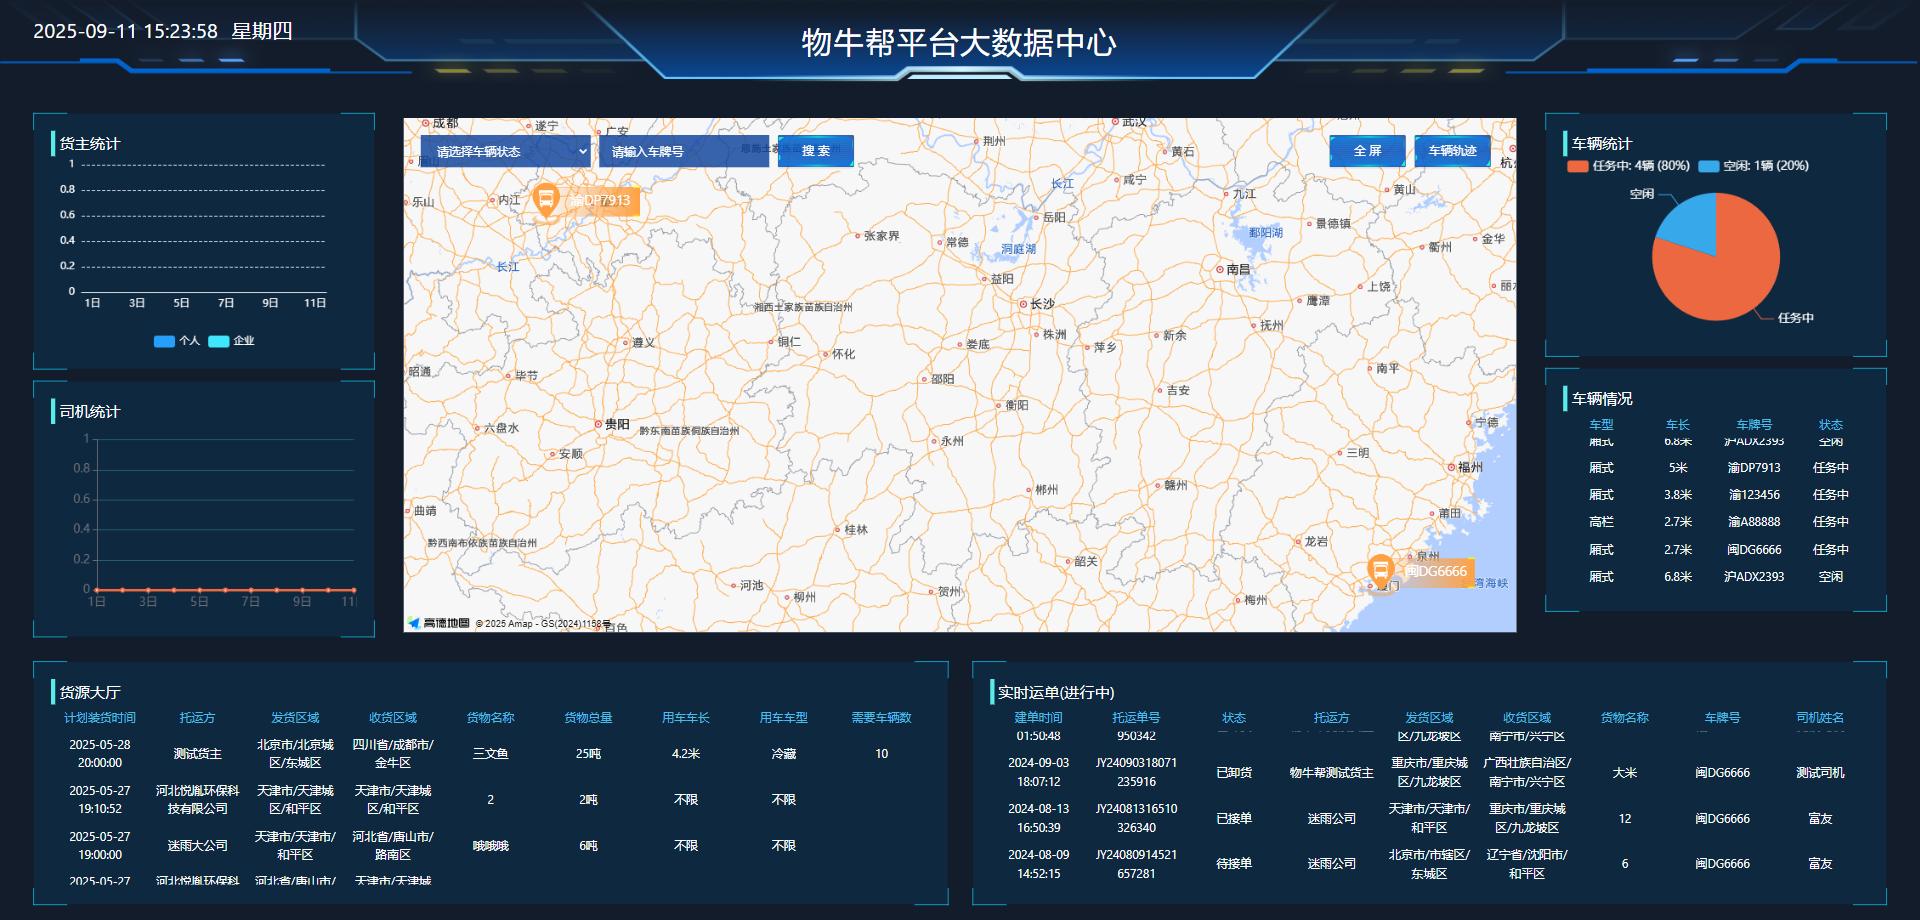Click the 长沙 city marker on map
Image resolution: width=1920 pixels, height=920 pixels.
point(1023,304)
